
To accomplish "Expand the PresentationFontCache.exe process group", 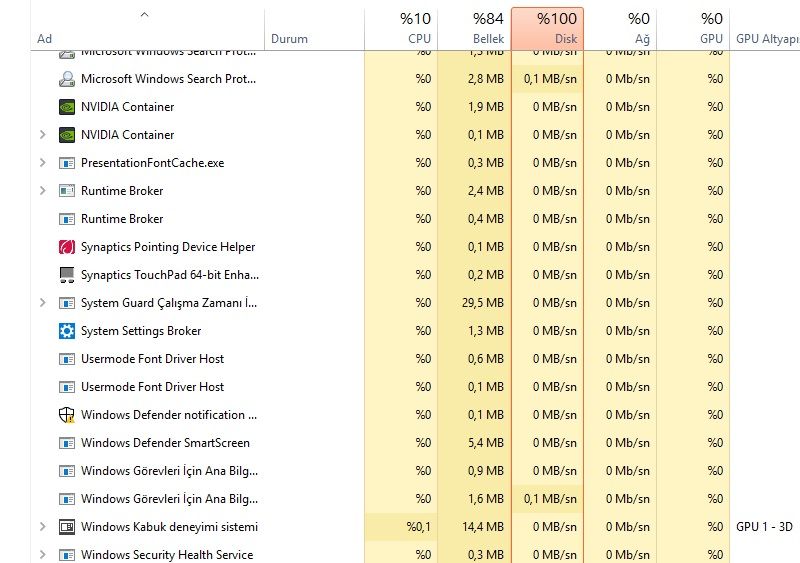I will coord(43,163).
